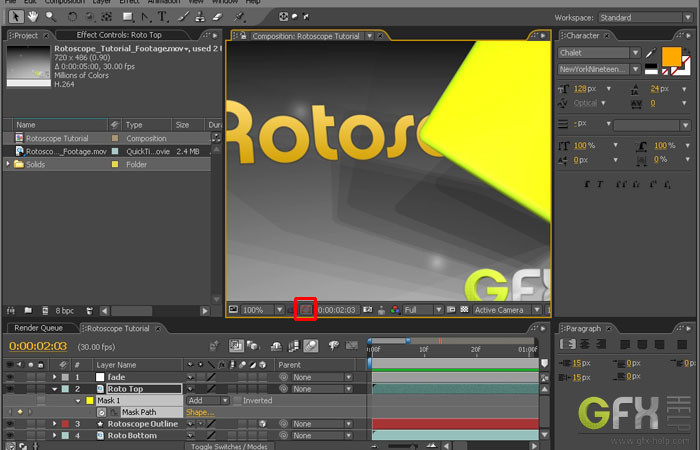Click the snapshot camera icon in viewer
The width and height of the screenshot is (700, 450).
pos(368,310)
